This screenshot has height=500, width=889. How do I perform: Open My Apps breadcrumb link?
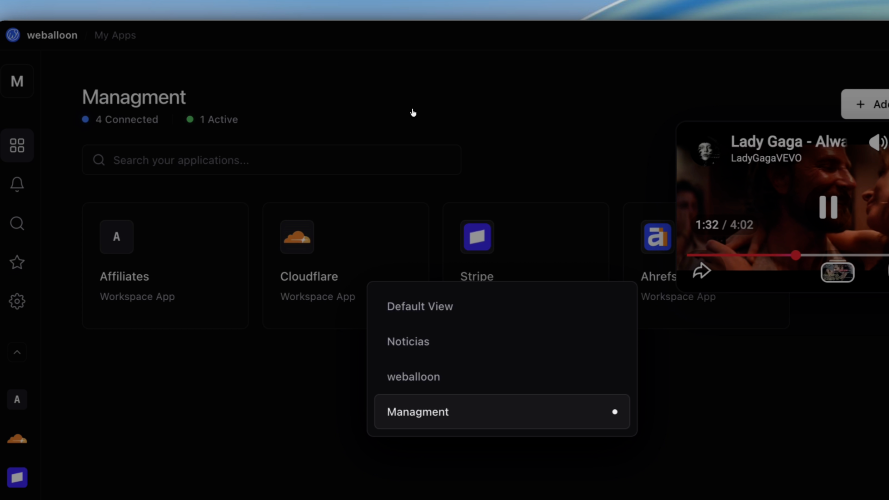tap(115, 35)
